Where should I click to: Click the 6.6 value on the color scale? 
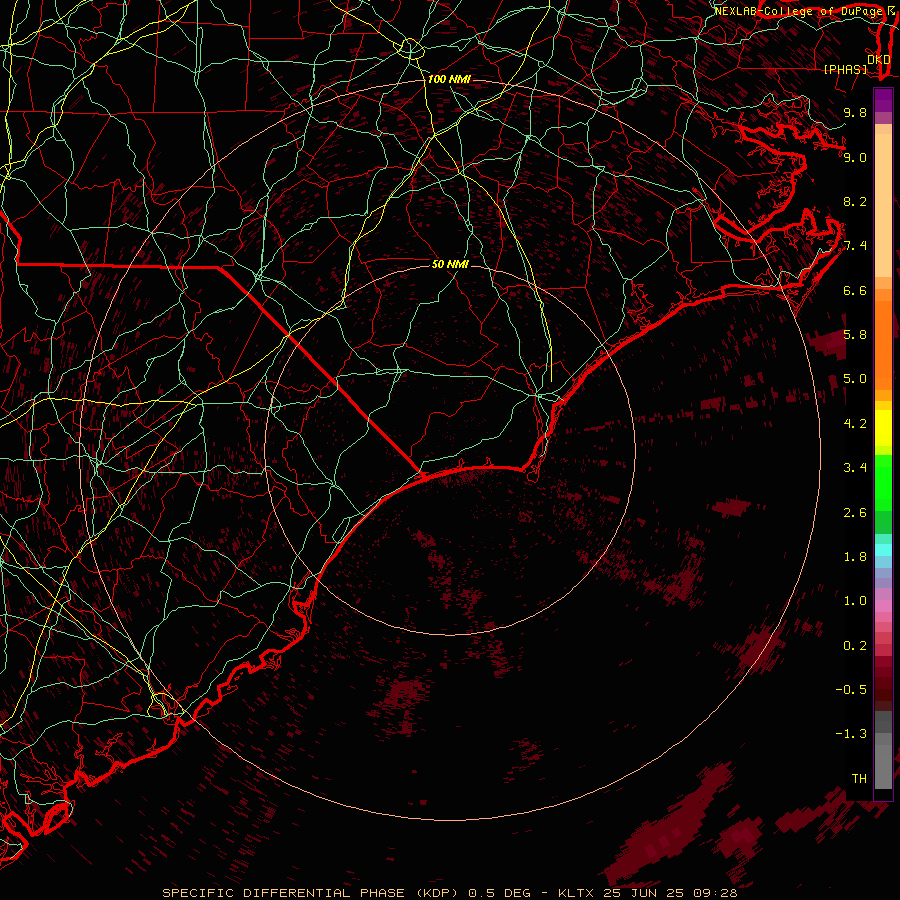tap(855, 290)
